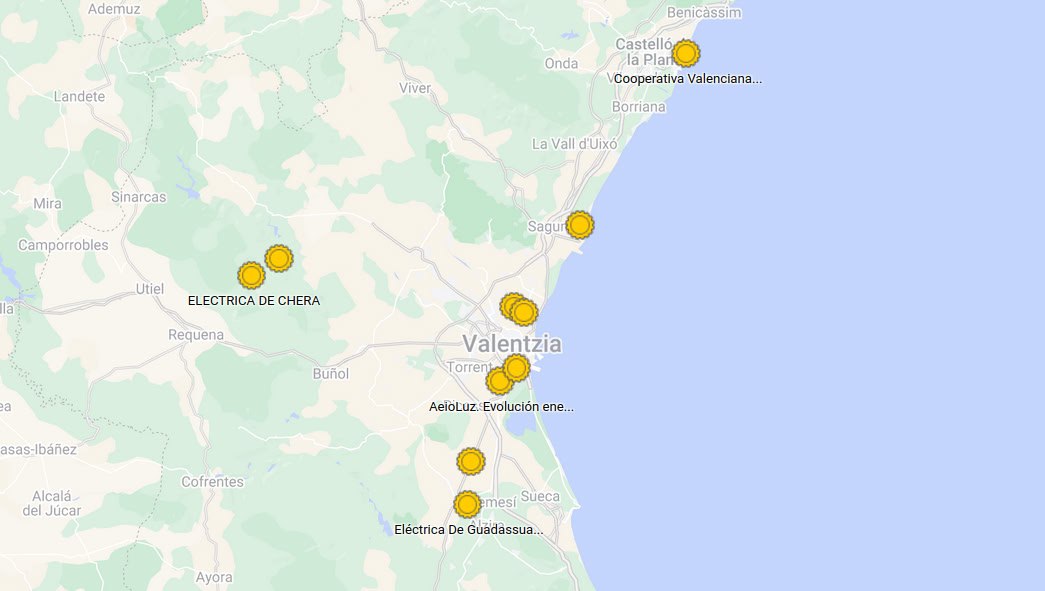
Task: Select the Buñol town label
Action: [x=331, y=374]
